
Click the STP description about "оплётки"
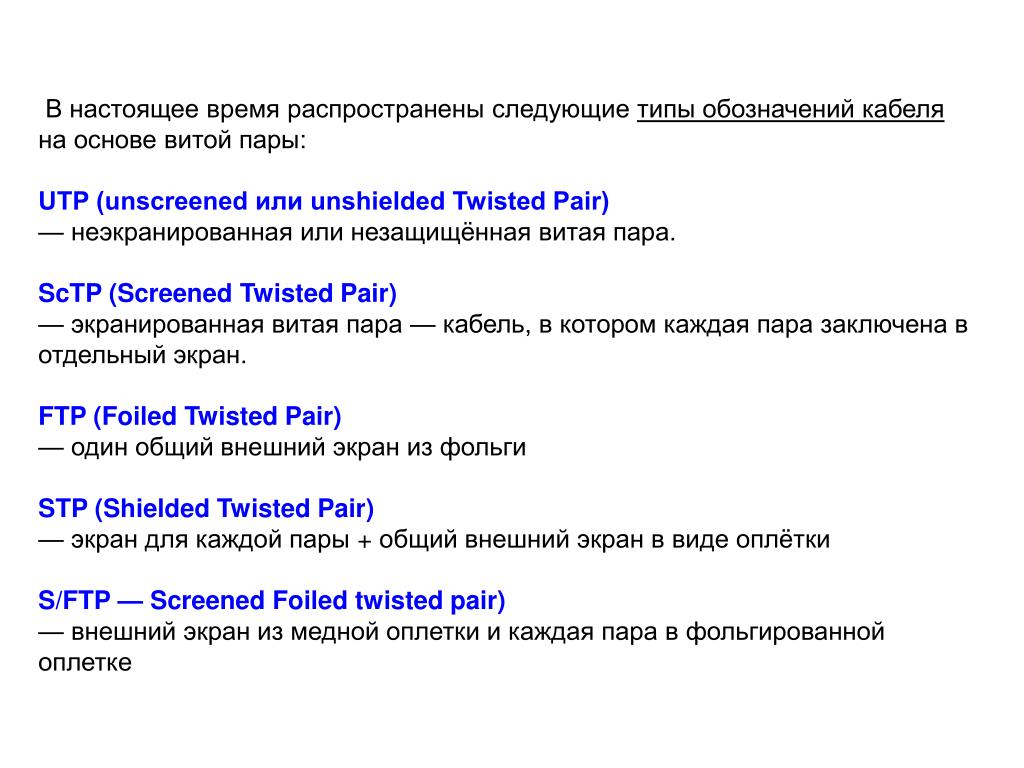(451, 539)
